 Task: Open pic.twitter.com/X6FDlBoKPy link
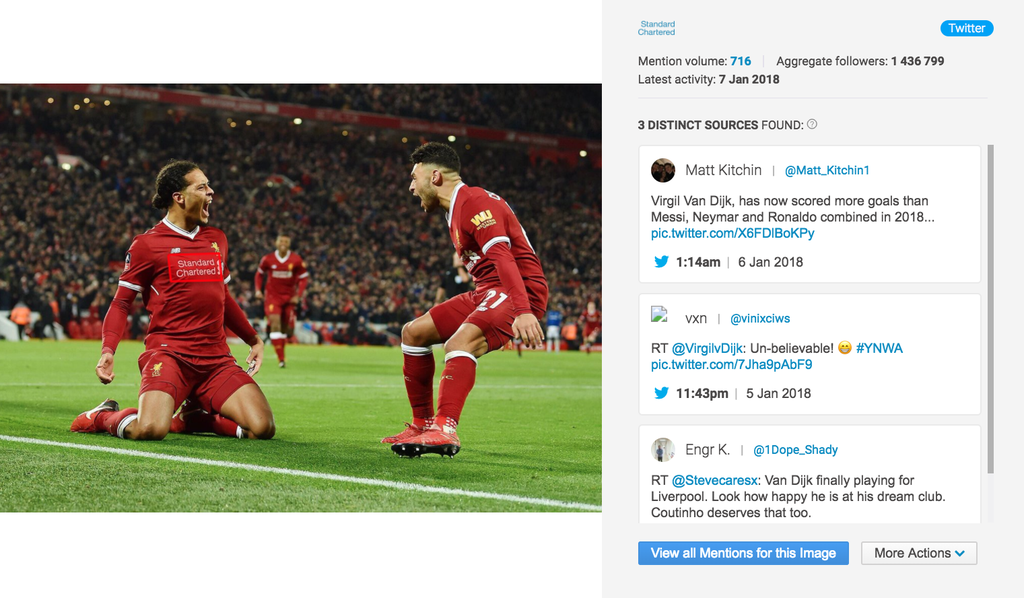733,233
